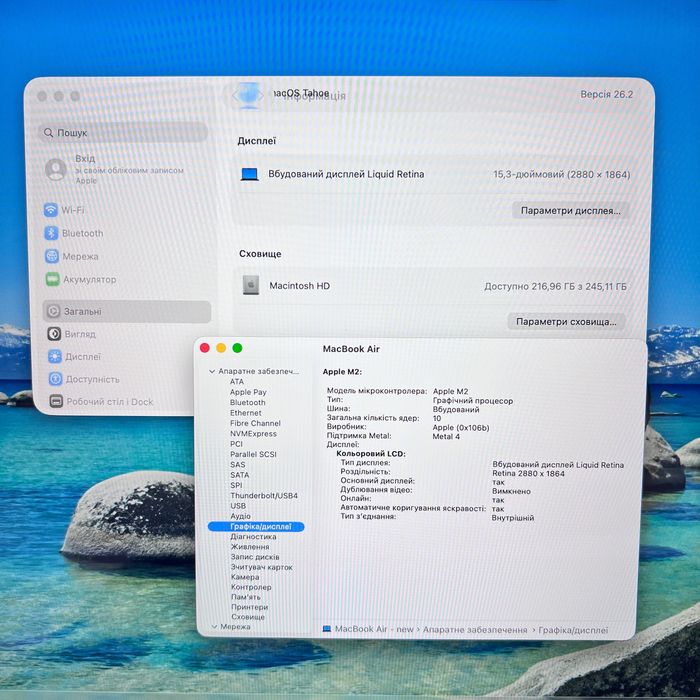Click the Apple account avatar icon
700x700 pixels.
coord(56,170)
